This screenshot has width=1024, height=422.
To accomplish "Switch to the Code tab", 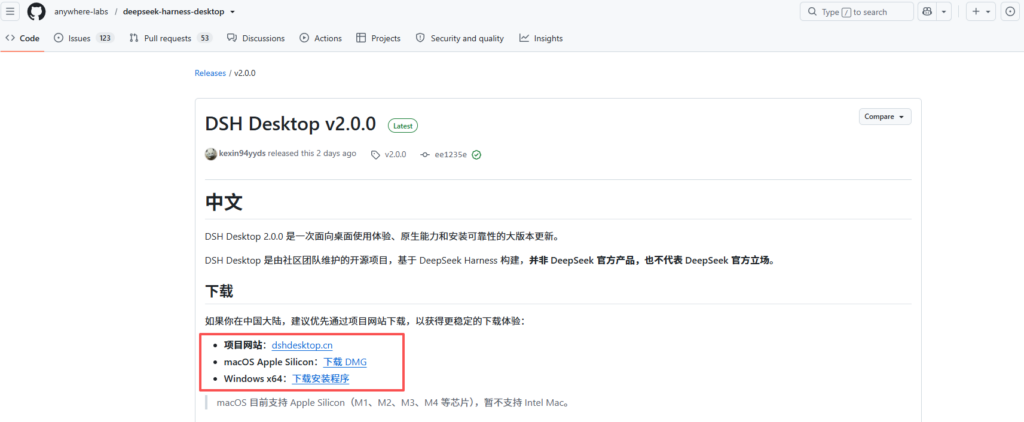I will pos(22,39).
